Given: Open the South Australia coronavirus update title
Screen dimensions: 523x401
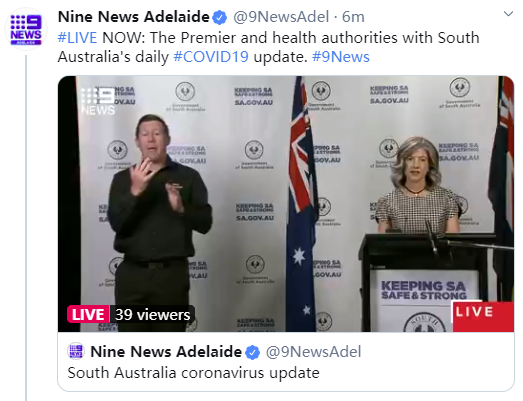Looking at the screenshot, I should pyautogui.click(x=193, y=373).
